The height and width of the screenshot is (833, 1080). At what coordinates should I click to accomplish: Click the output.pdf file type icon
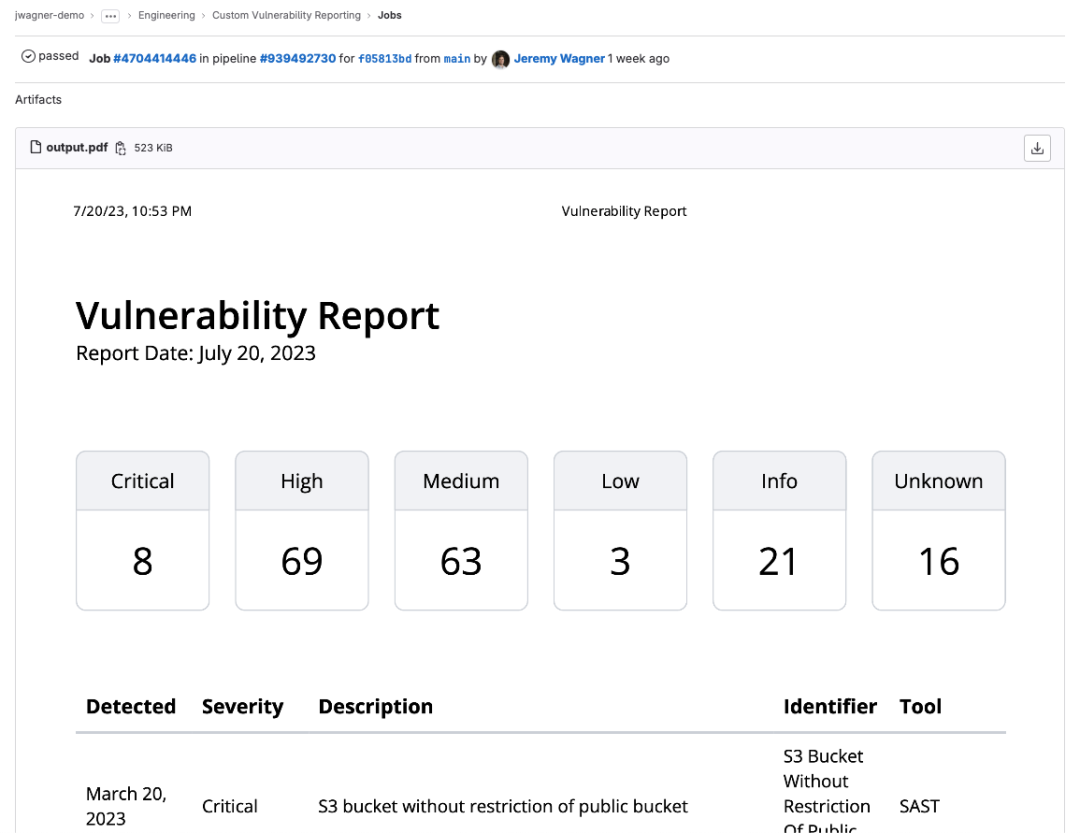point(37,146)
